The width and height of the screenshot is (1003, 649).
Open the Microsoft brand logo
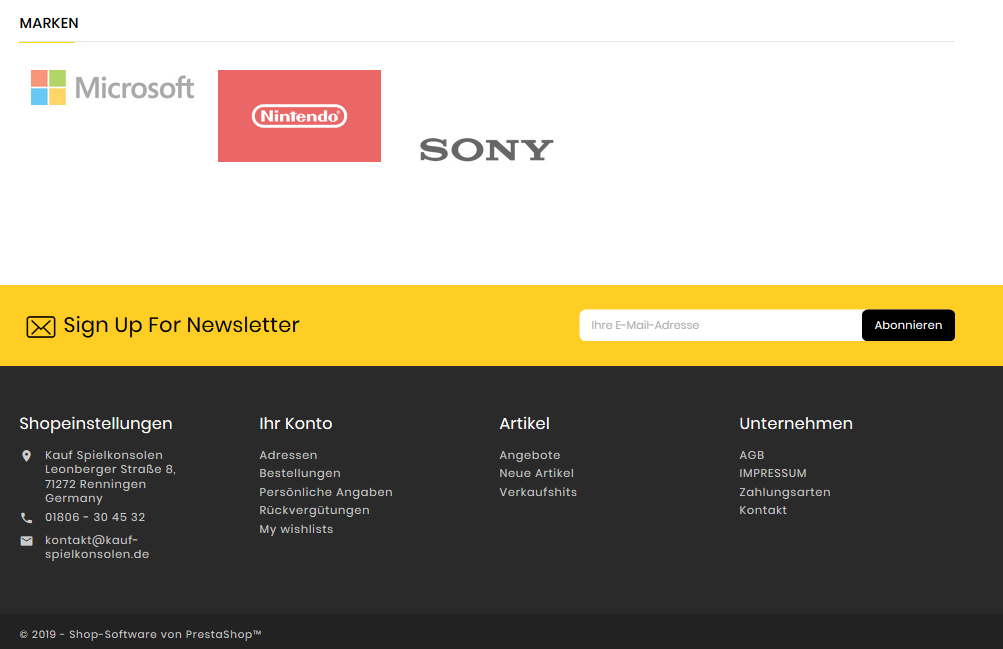[113, 88]
